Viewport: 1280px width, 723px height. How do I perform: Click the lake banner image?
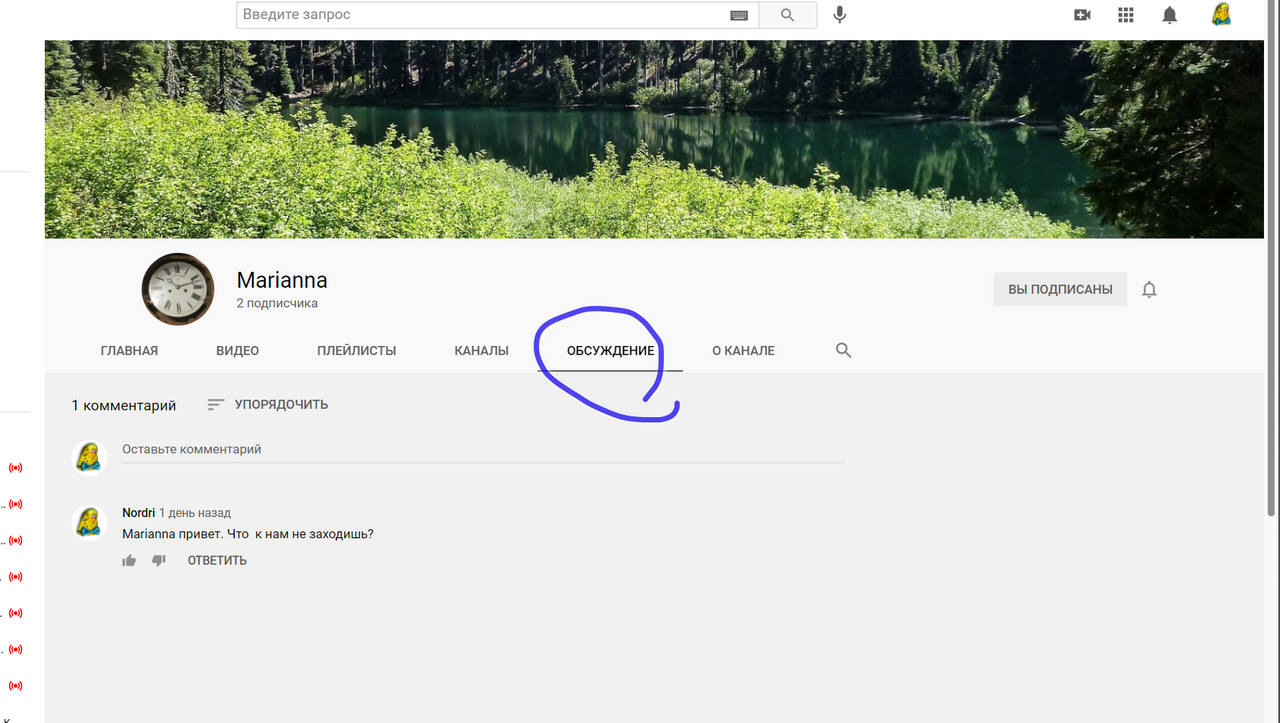pos(654,139)
